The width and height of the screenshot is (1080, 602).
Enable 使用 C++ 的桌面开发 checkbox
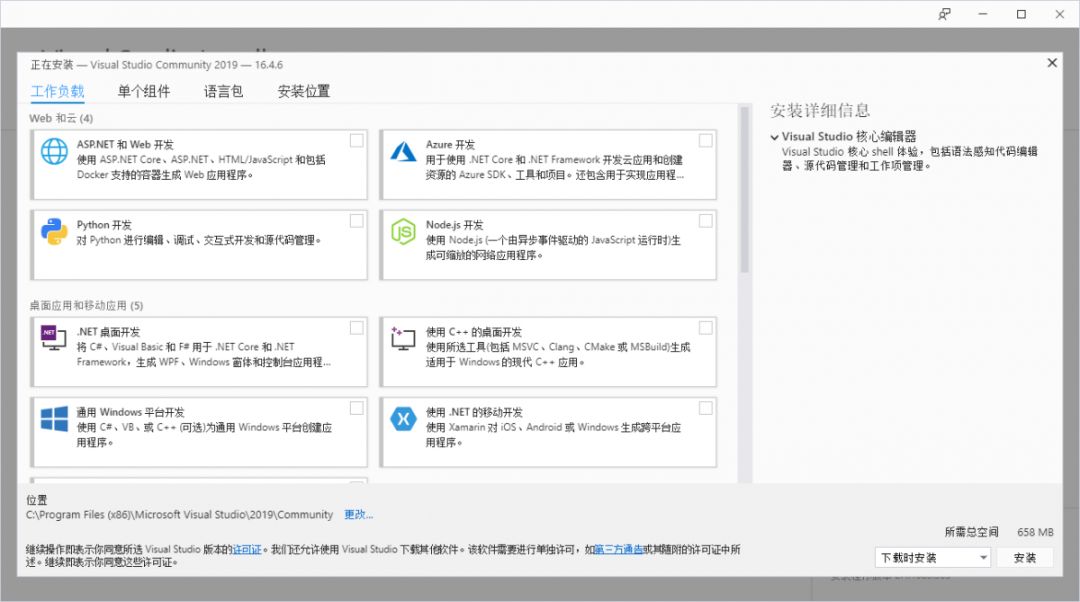point(706,328)
